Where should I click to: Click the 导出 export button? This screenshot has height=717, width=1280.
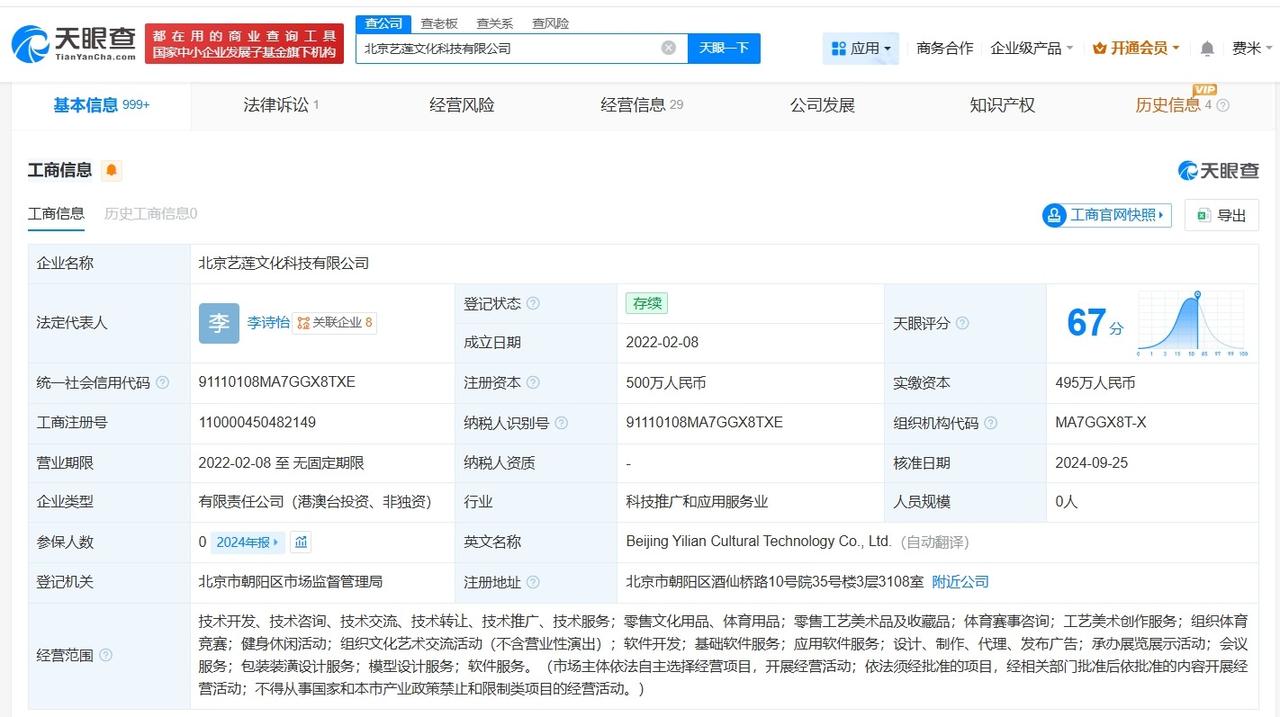pos(1221,215)
